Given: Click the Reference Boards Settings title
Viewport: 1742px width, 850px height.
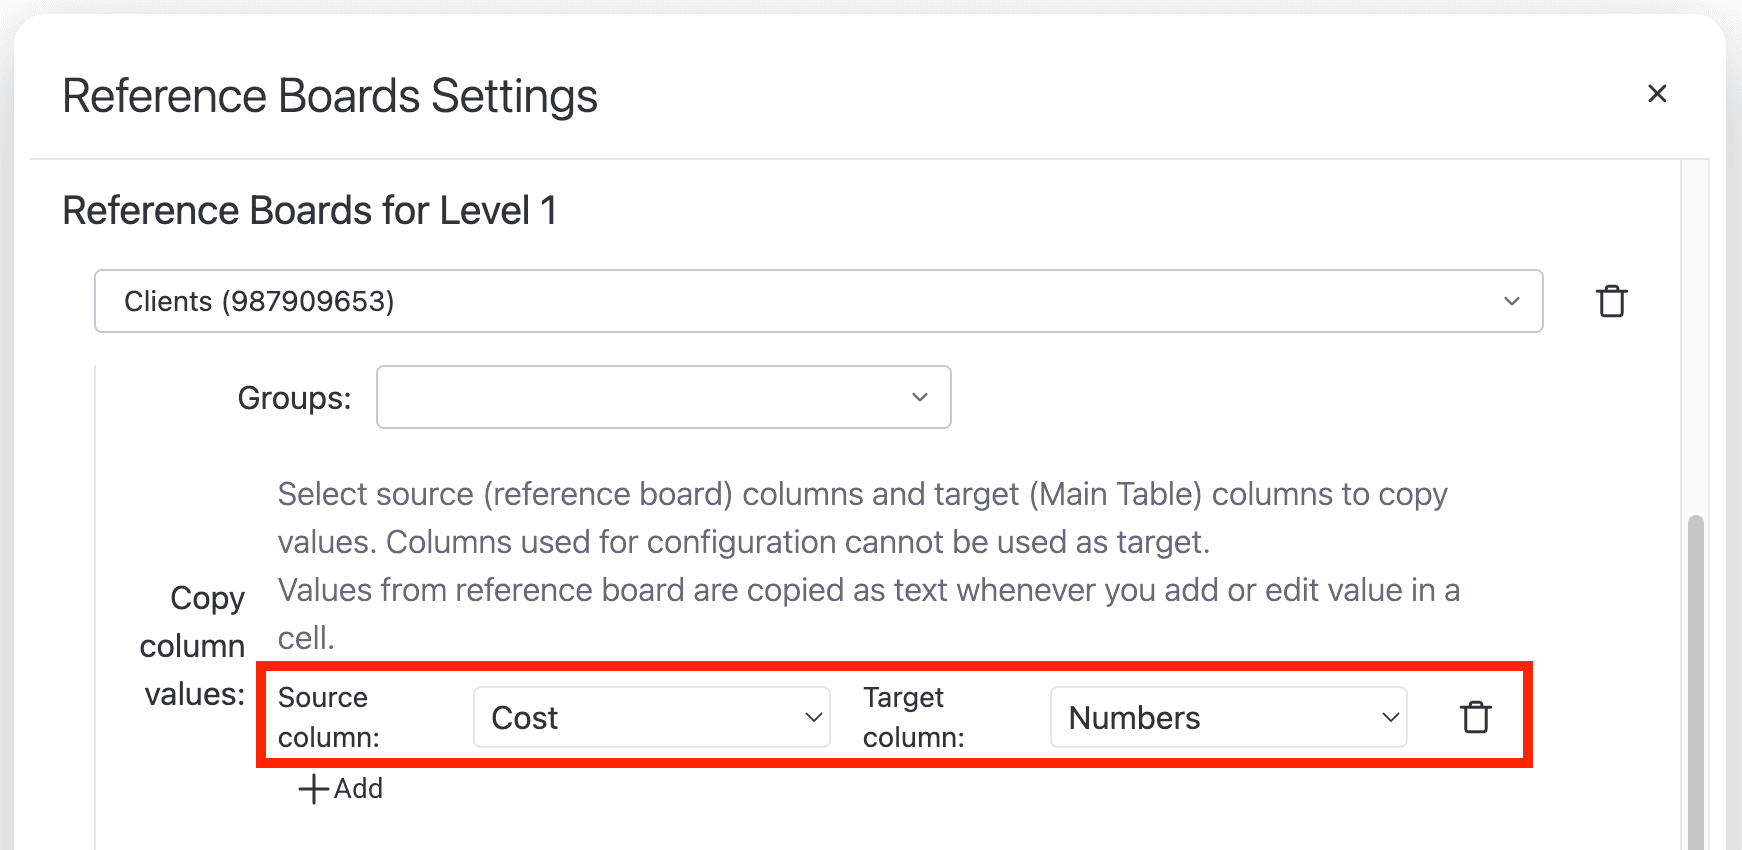Looking at the screenshot, I should coord(330,97).
